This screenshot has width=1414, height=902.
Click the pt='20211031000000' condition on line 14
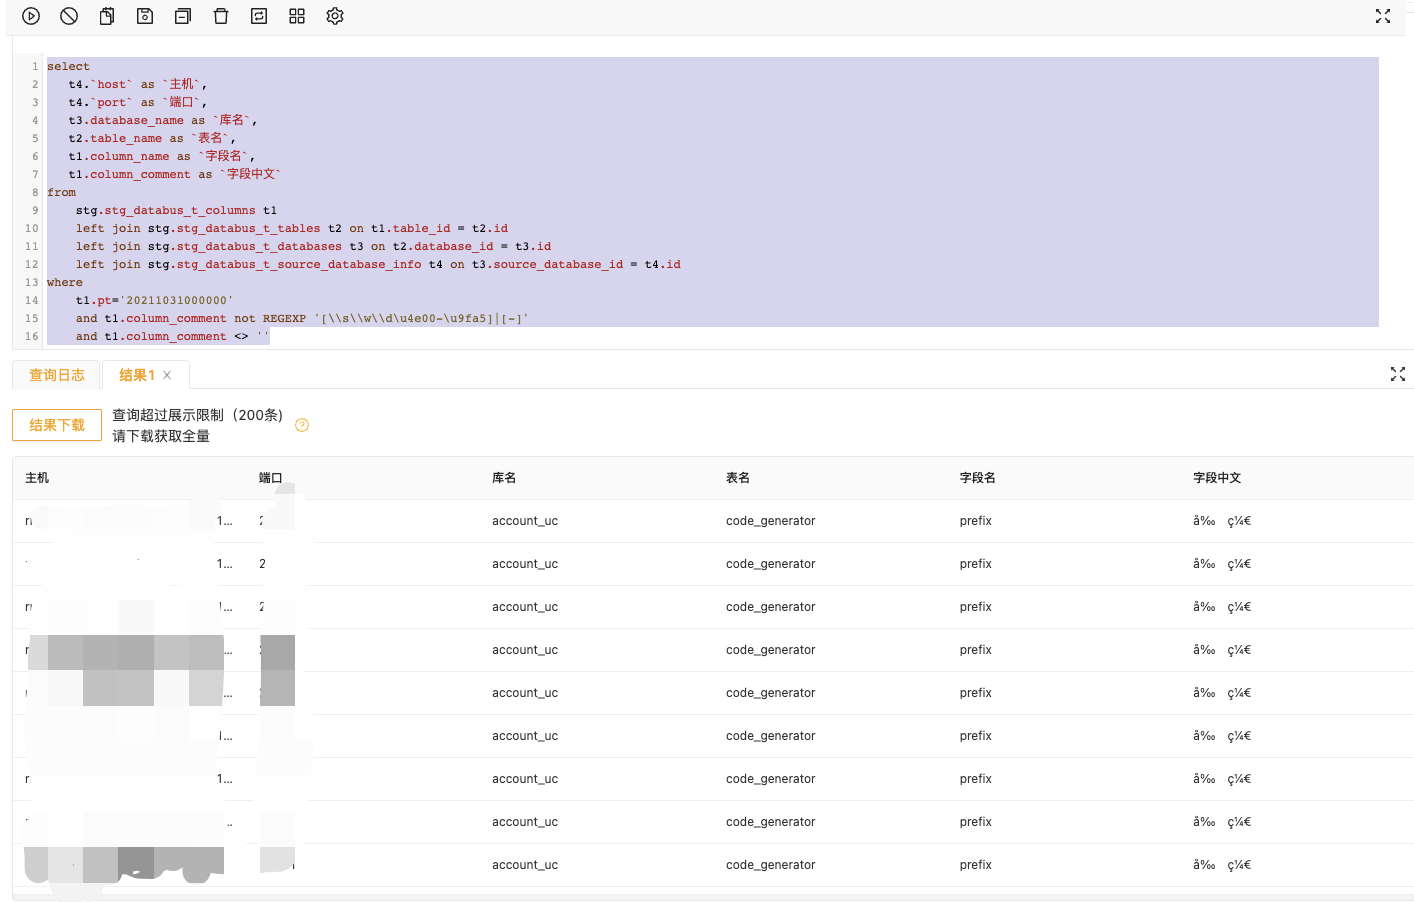coord(154,300)
